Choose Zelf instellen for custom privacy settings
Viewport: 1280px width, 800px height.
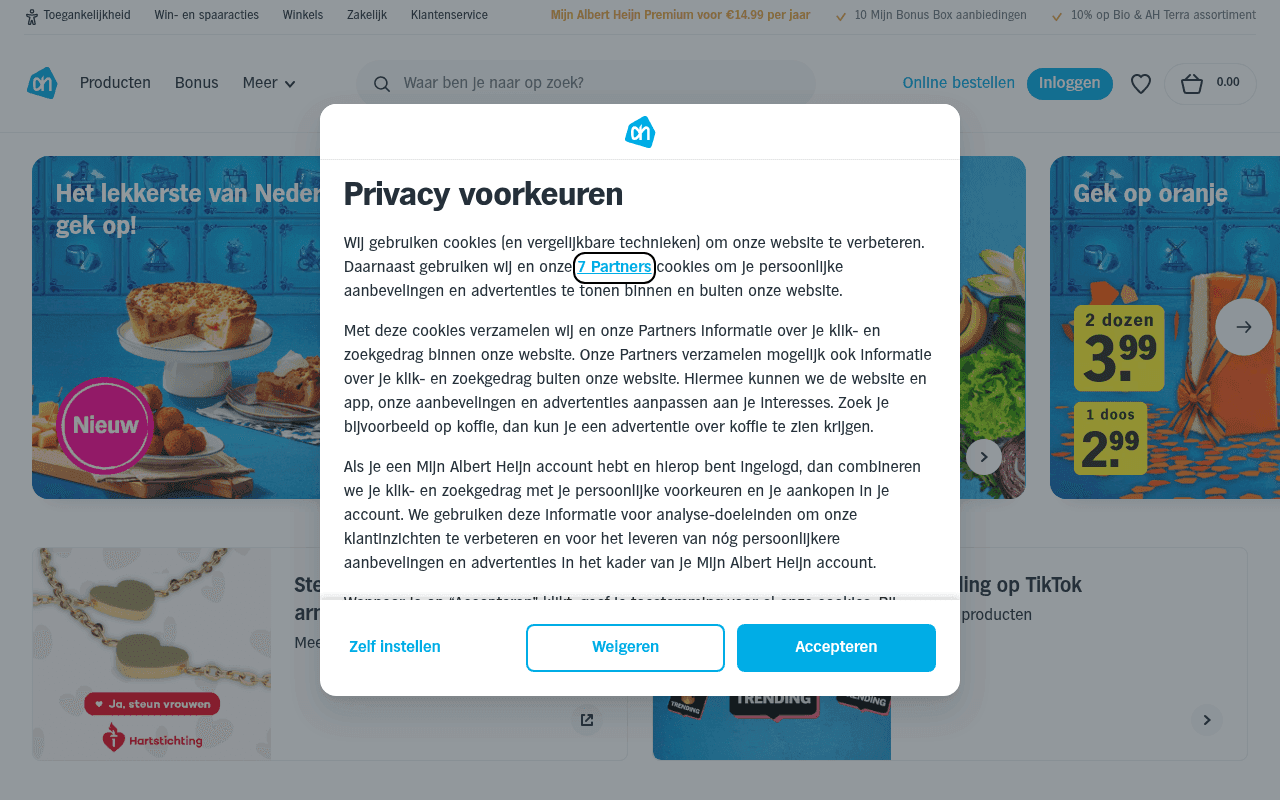coord(394,647)
